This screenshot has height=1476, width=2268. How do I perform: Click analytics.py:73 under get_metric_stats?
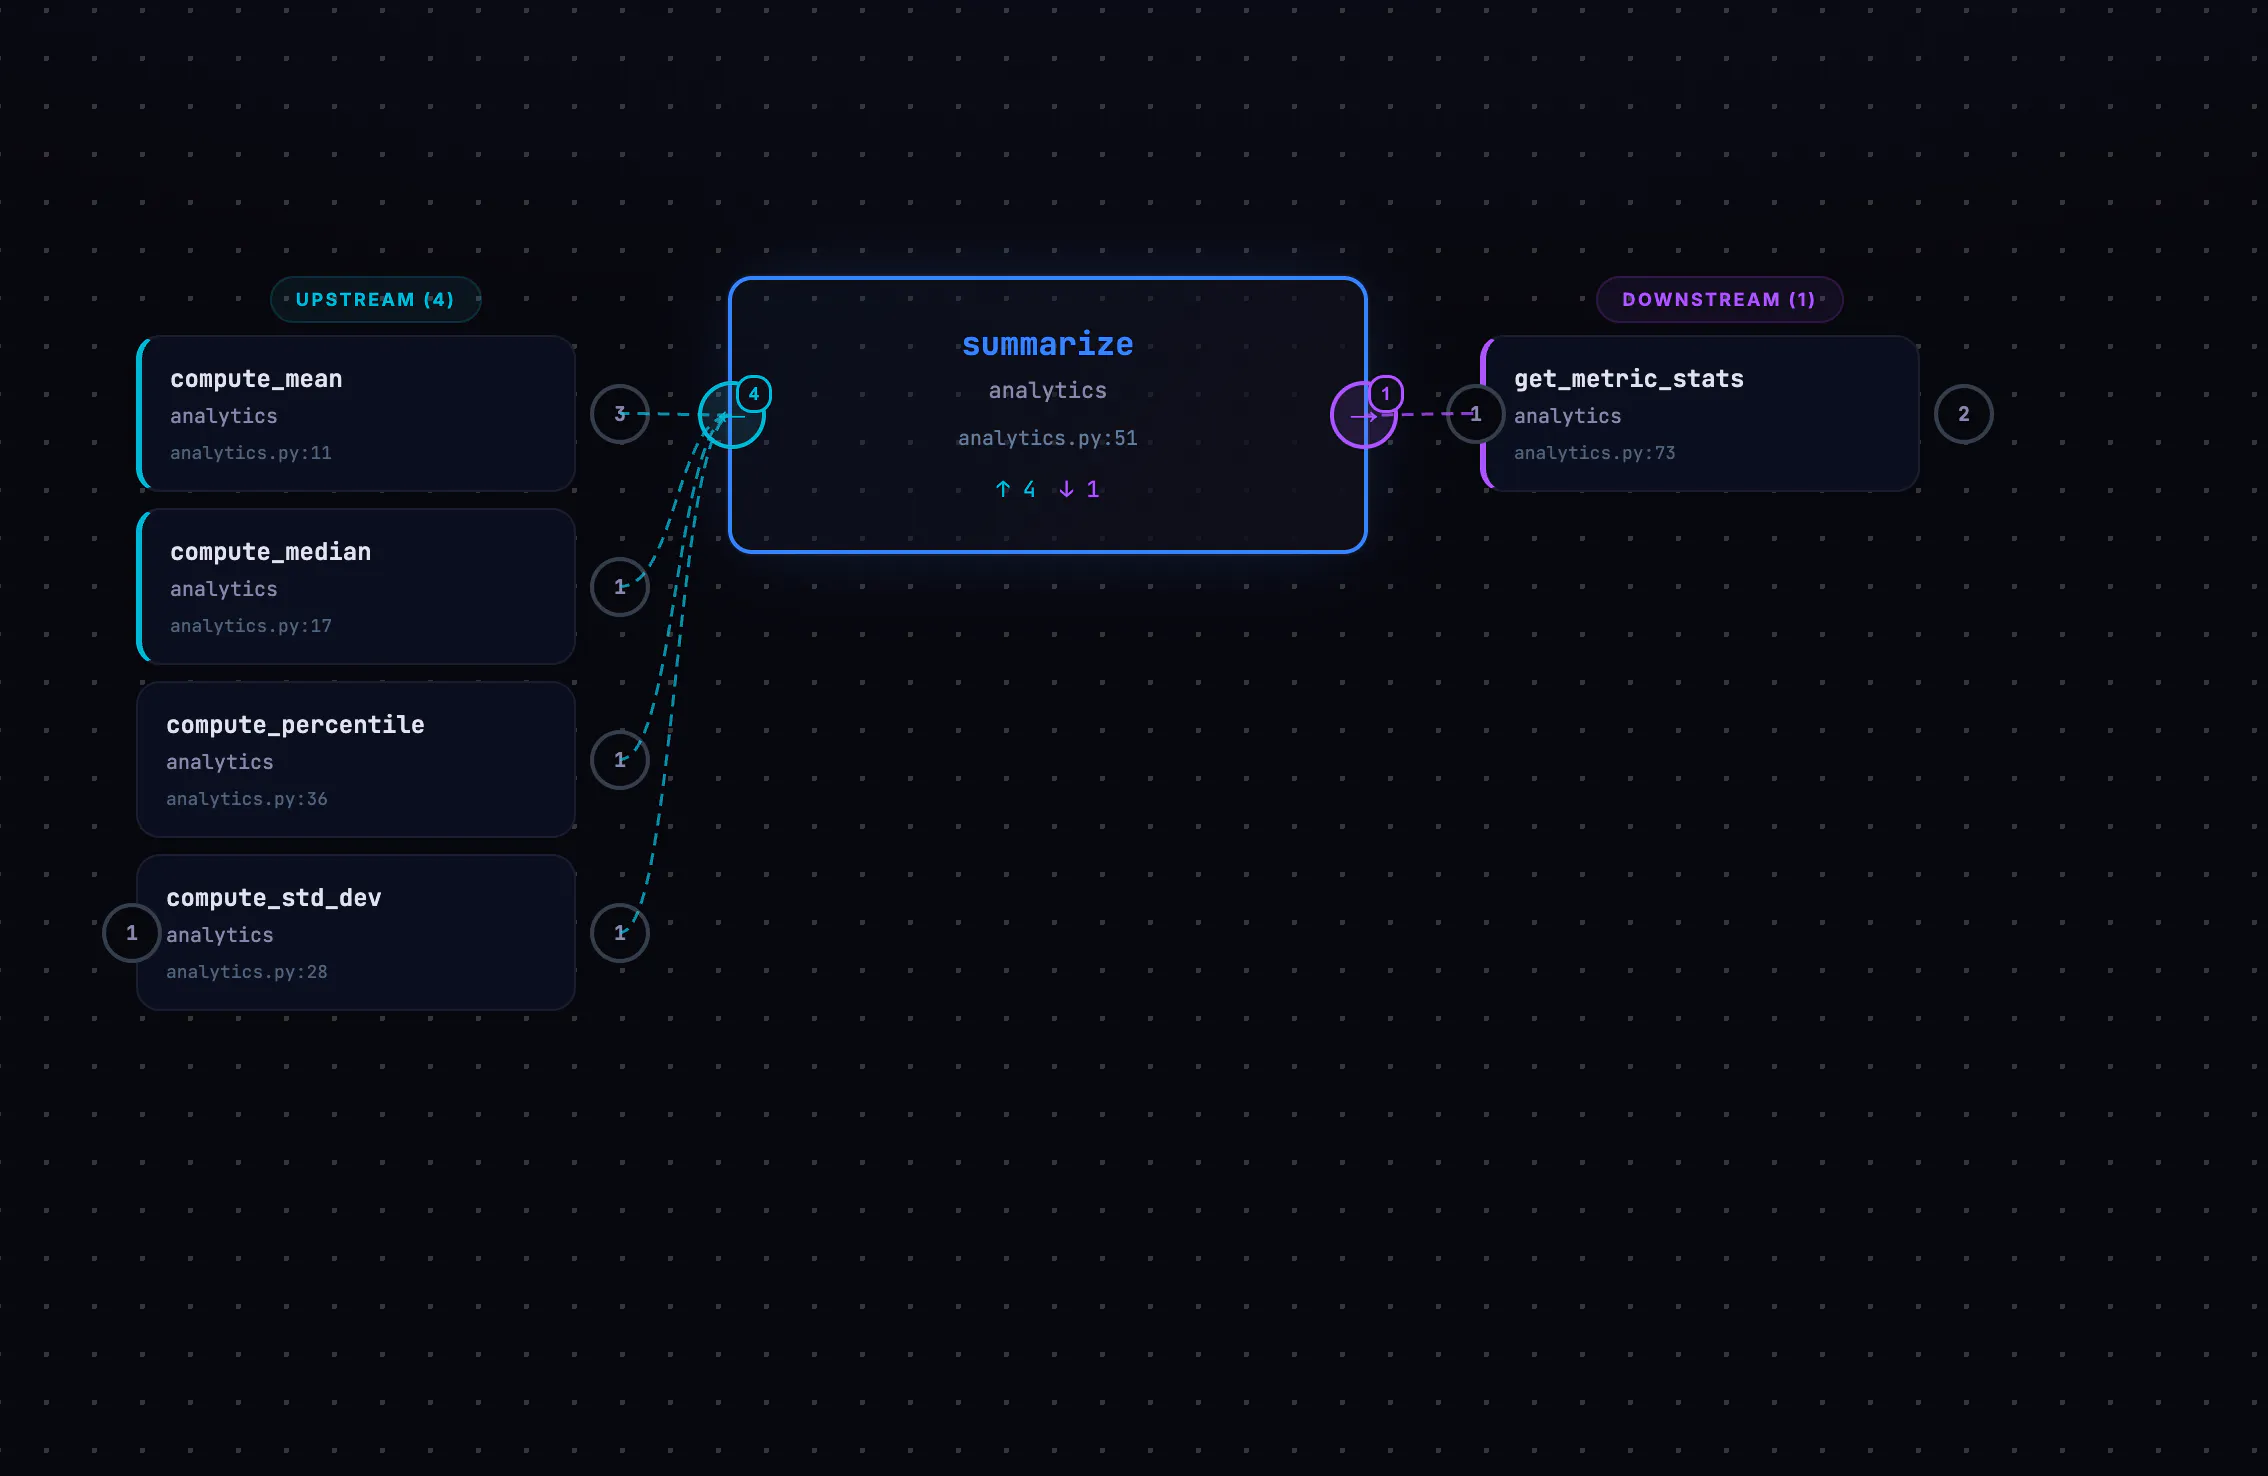click(x=1595, y=453)
